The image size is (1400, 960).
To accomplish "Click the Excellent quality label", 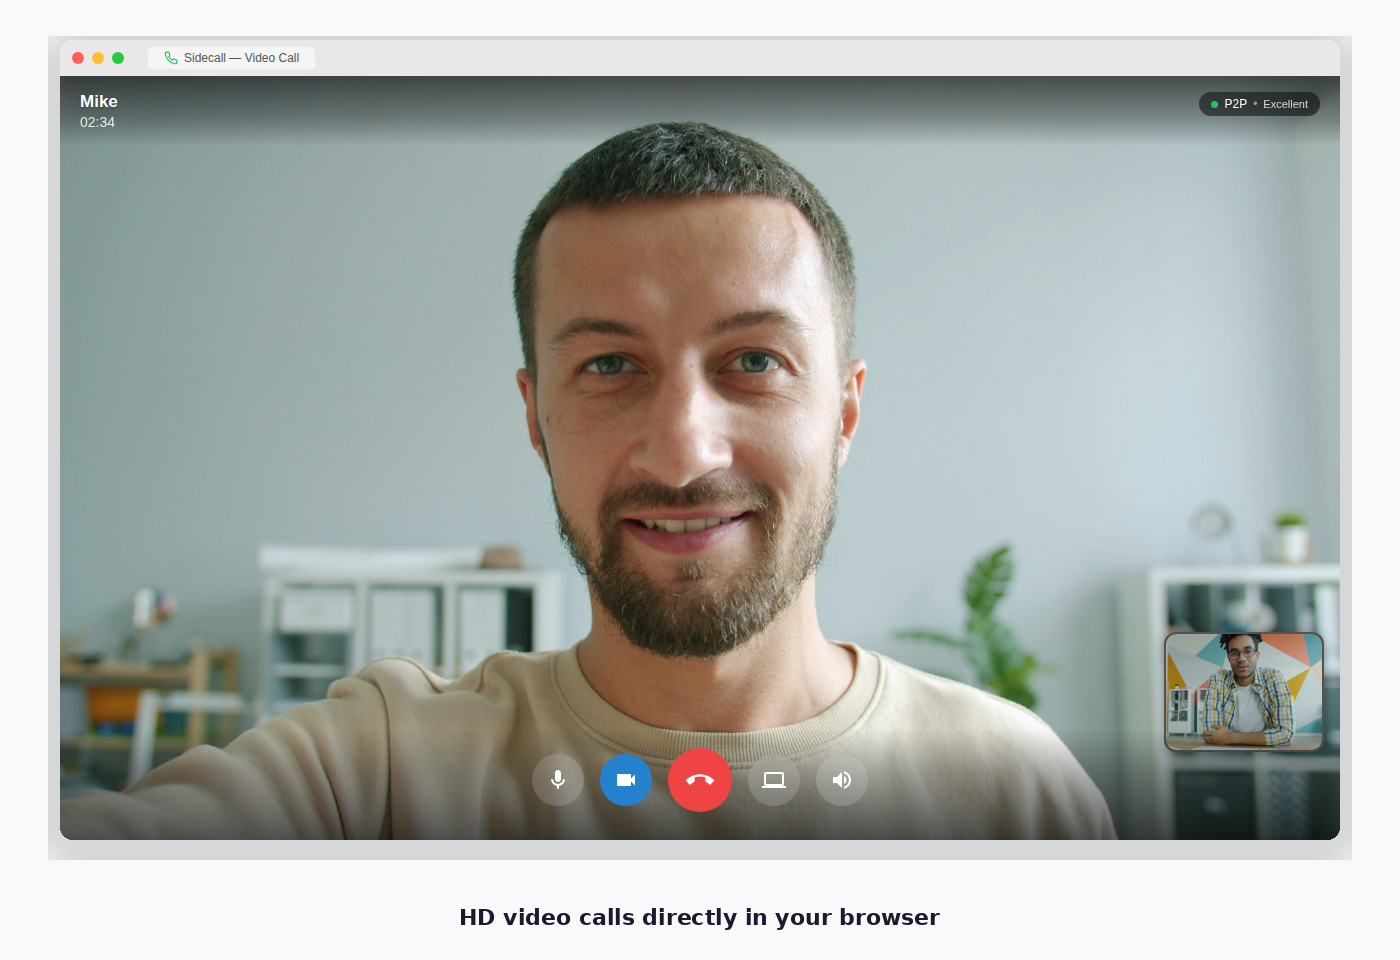I will point(1285,104).
